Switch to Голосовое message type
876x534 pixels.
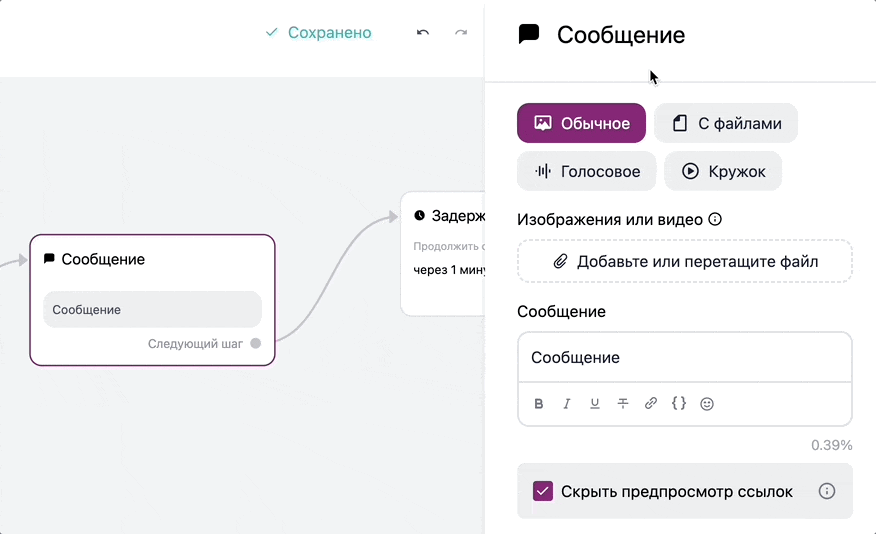[587, 171]
